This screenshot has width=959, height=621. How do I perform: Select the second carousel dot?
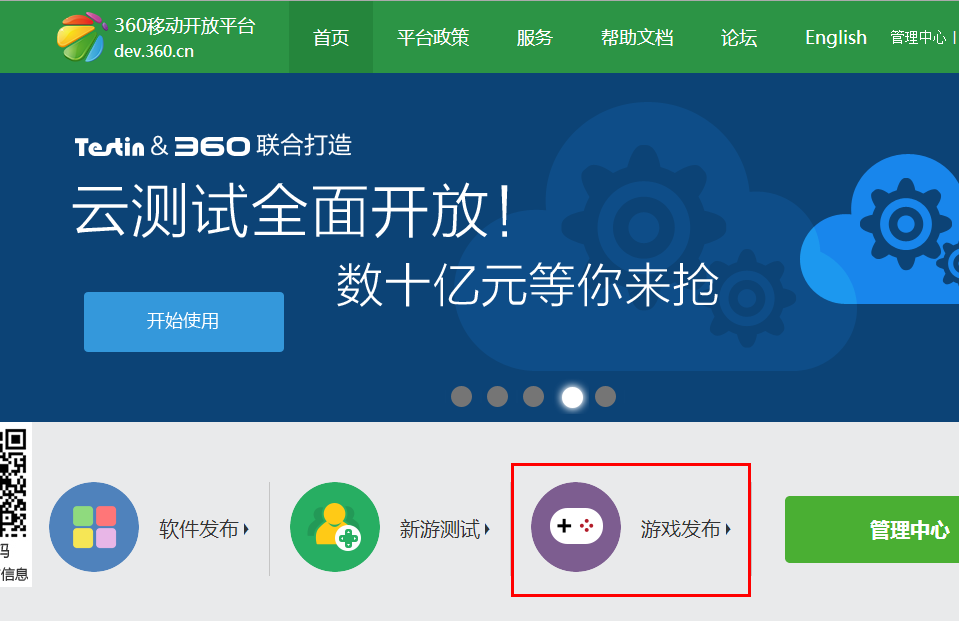coord(497,396)
